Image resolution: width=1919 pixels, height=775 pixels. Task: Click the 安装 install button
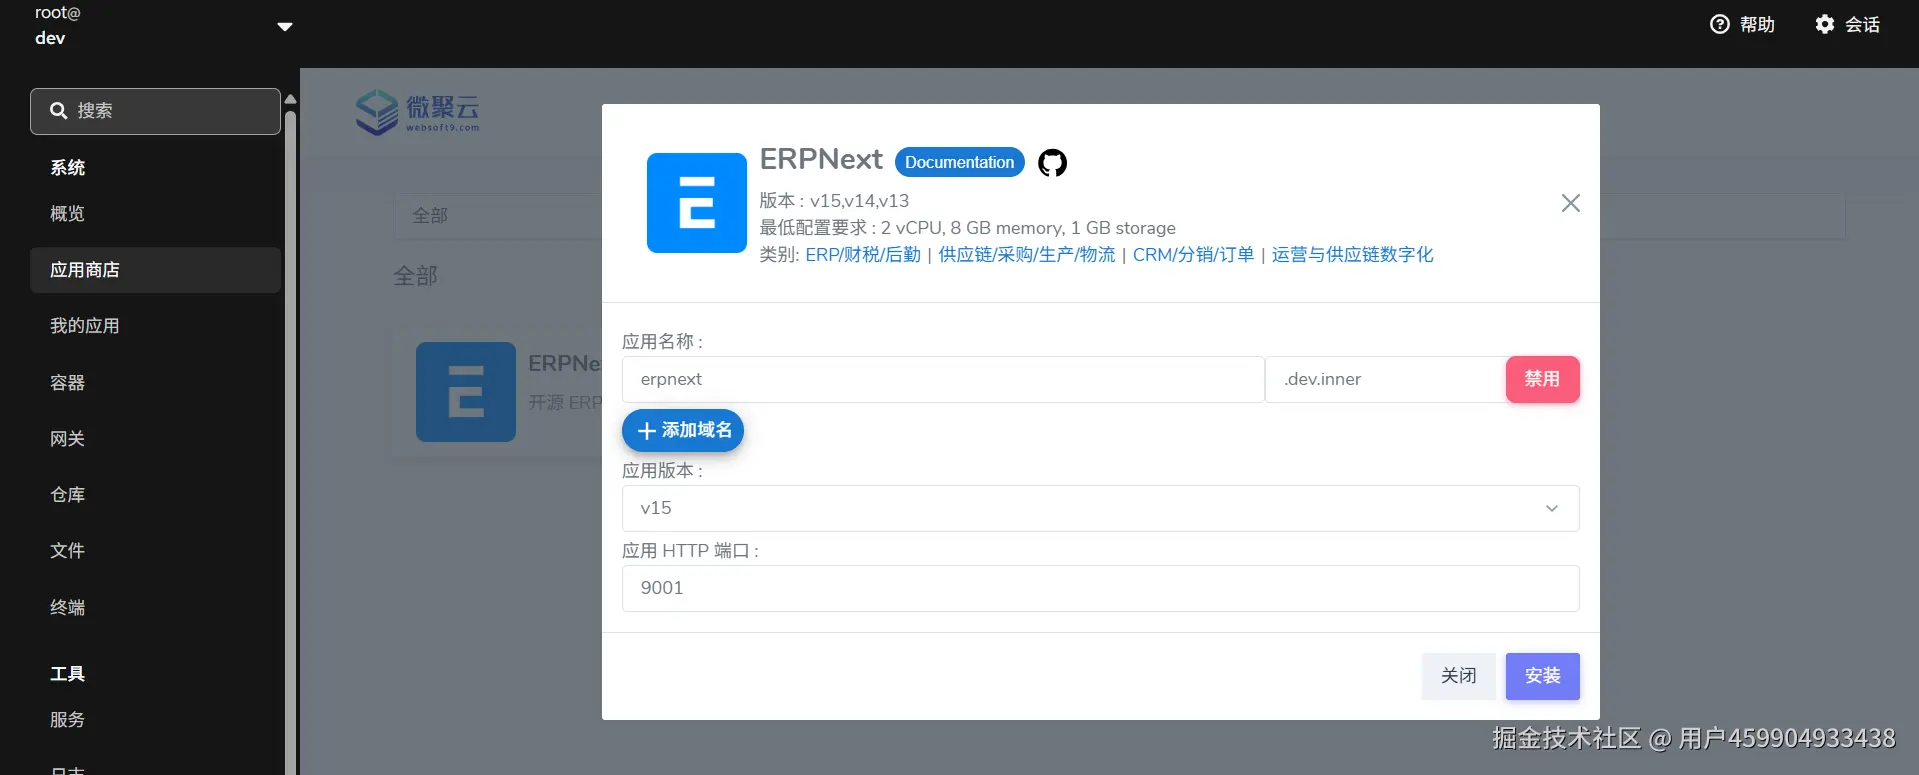point(1542,677)
